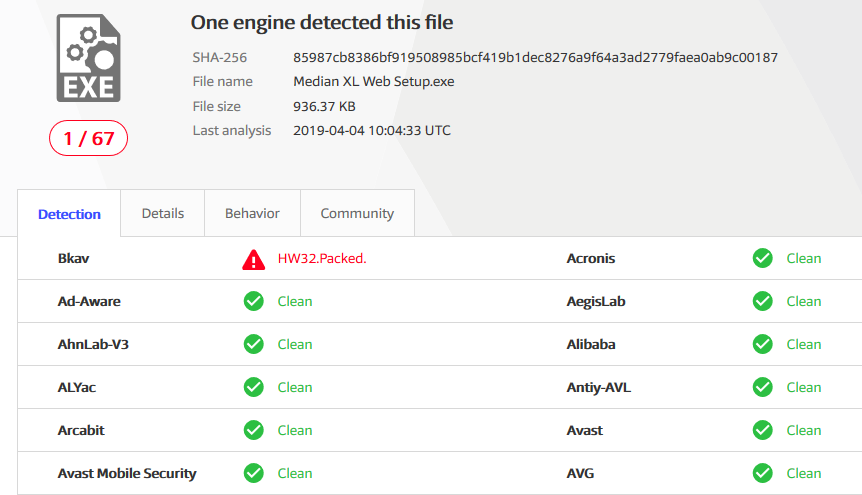Click the Clean result for AhnLab-V3
This screenshot has height=495, width=862.
pos(295,344)
